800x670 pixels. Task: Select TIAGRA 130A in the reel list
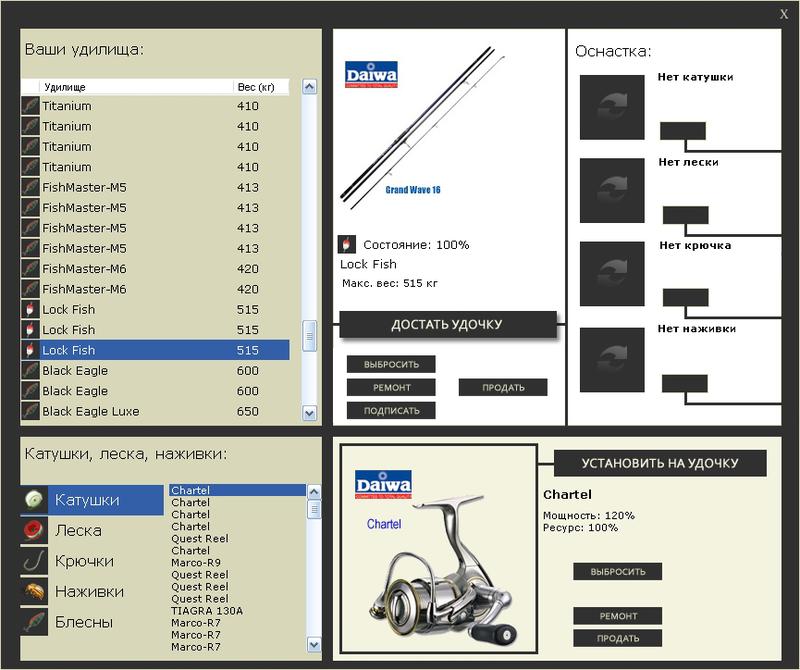click(237, 611)
